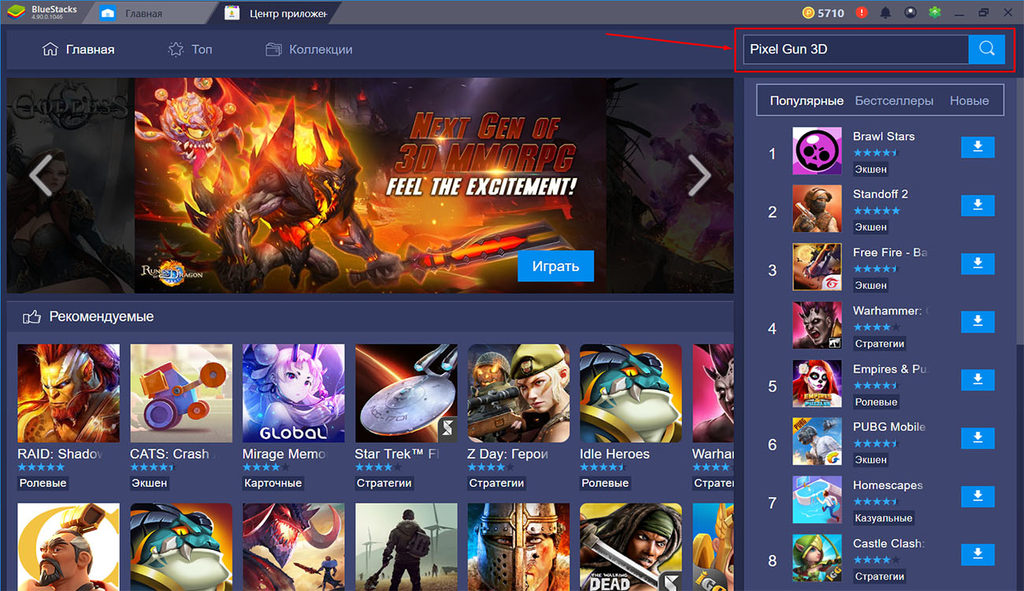Open the Топ navigation item
Viewport: 1024px width, 591px height.
(x=190, y=50)
